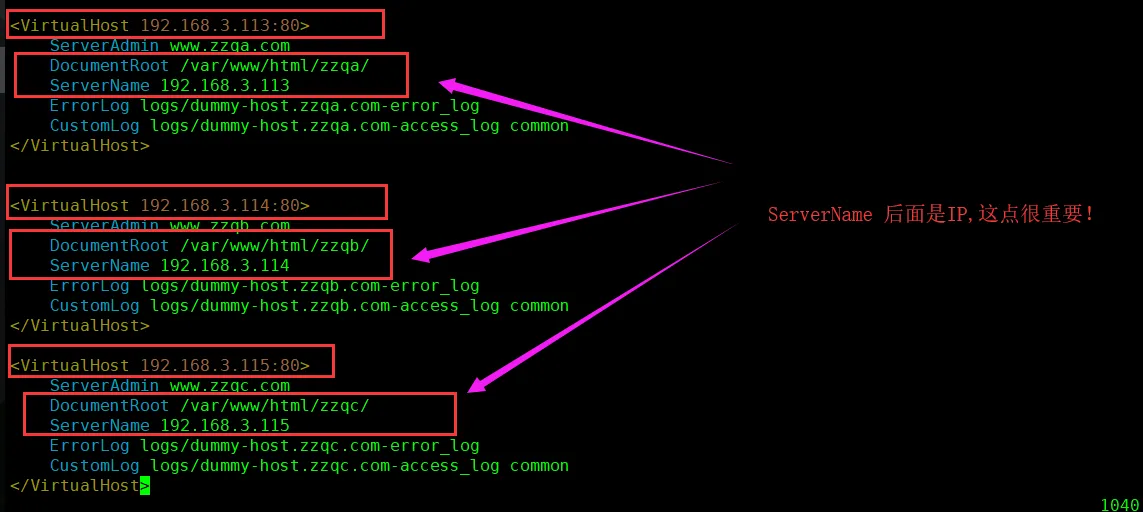
Task: Click the VirtualHost 192.168.3.115:80 opening tag
Action: point(160,365)
